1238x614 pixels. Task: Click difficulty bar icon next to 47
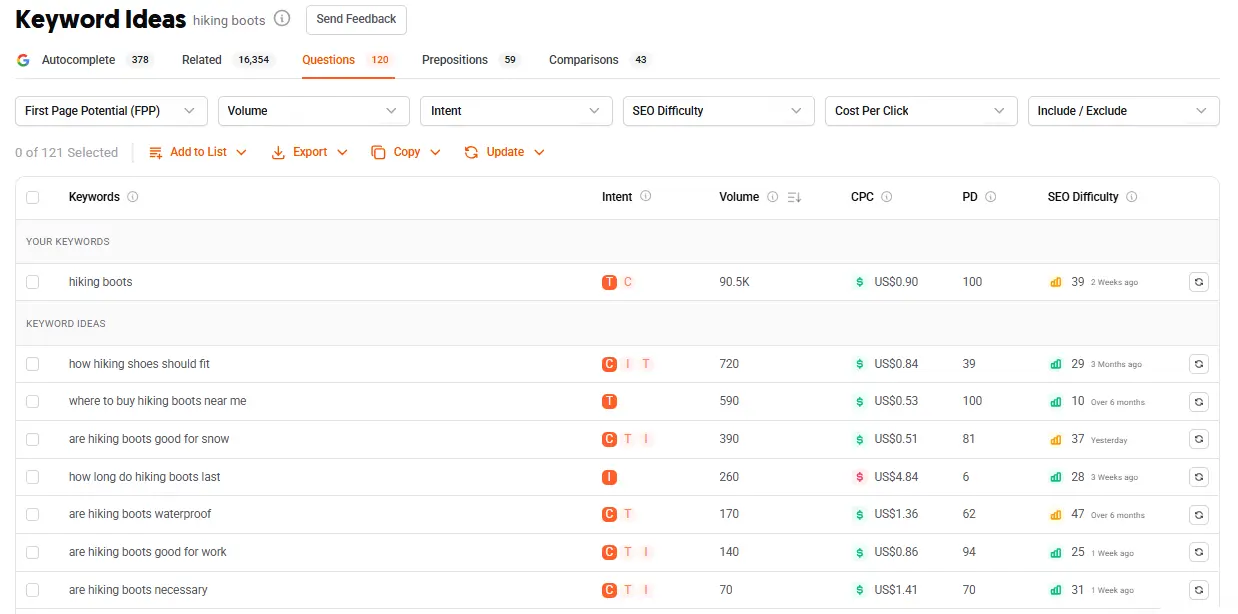point(1055,514)
